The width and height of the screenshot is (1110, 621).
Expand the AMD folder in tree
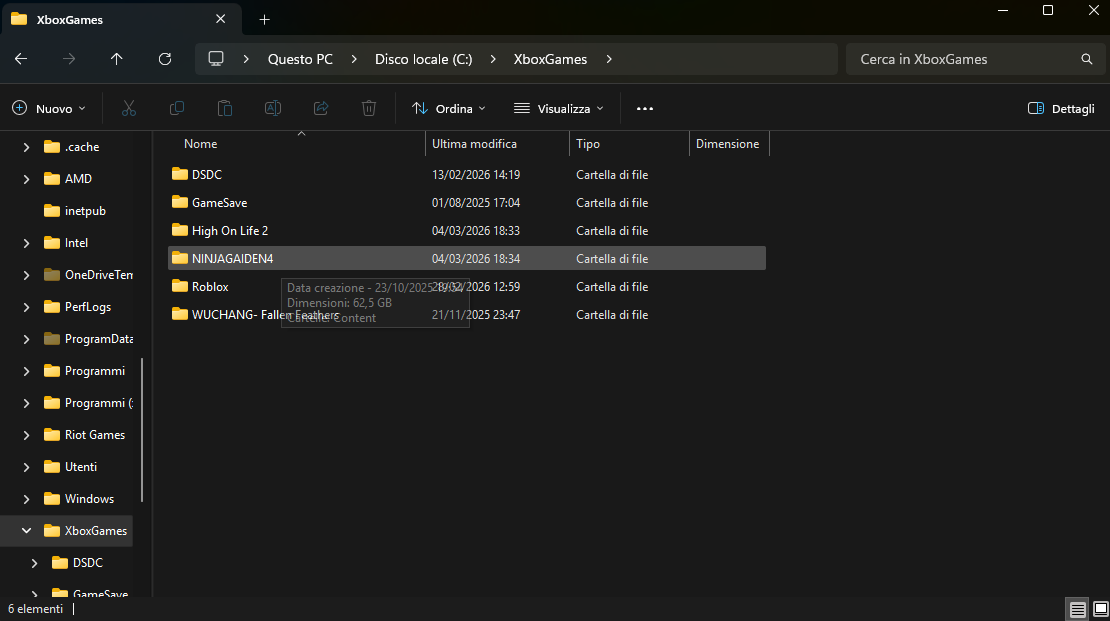point(26,179)
